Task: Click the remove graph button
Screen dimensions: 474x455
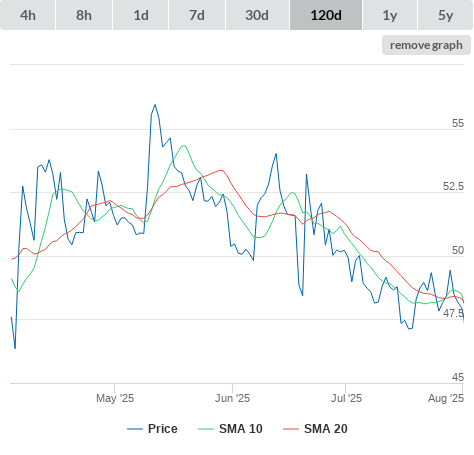Action: coord(426,45)
